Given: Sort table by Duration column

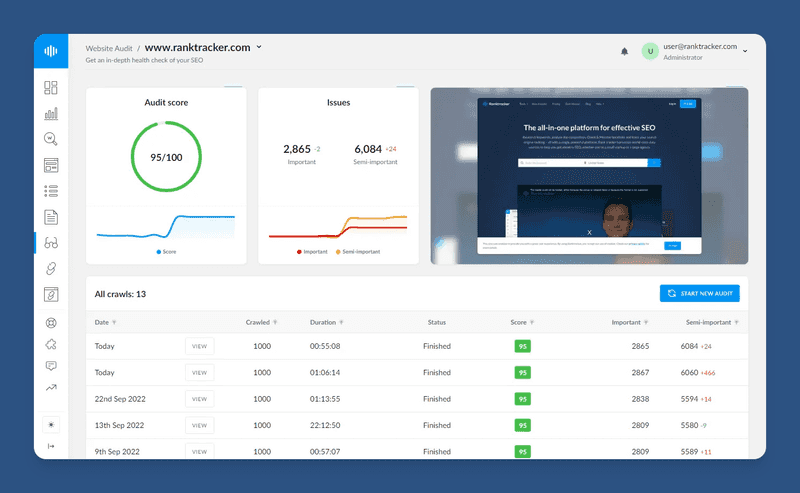Looking at the screenshot, I should click(327, 323).
